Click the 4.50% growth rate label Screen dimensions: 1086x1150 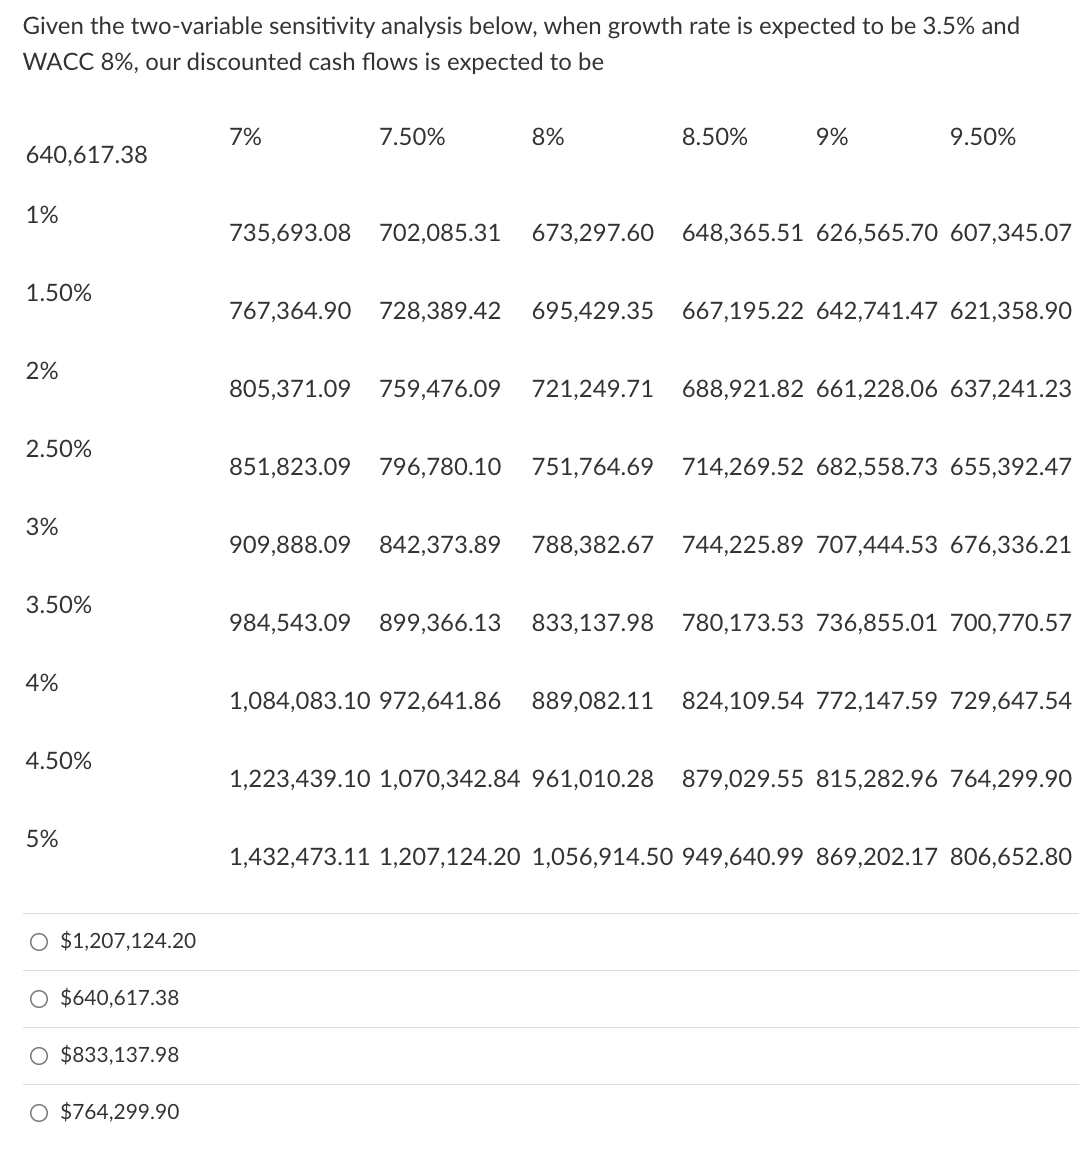click(x=58, y=761)
